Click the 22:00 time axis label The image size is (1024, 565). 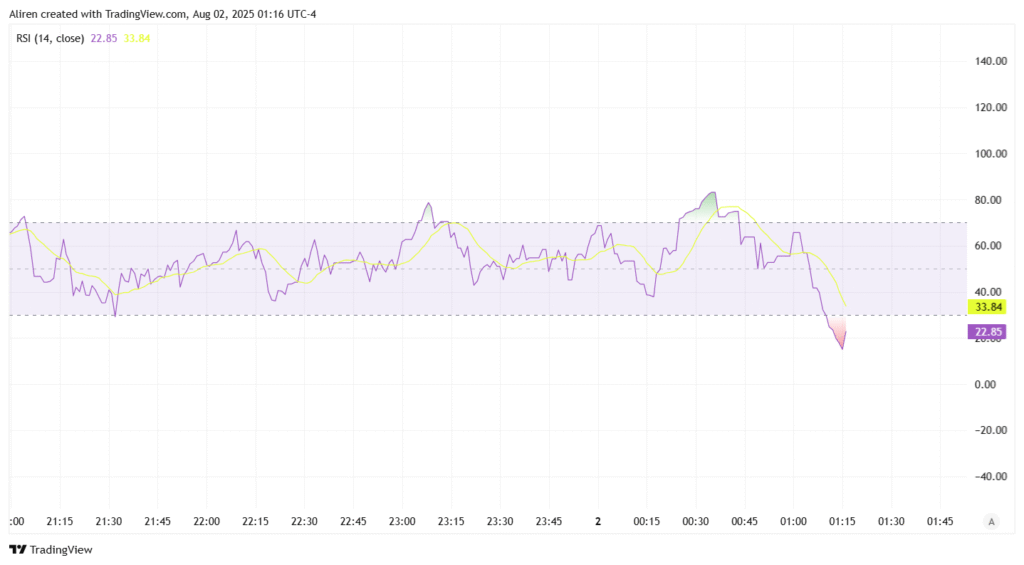206,521
